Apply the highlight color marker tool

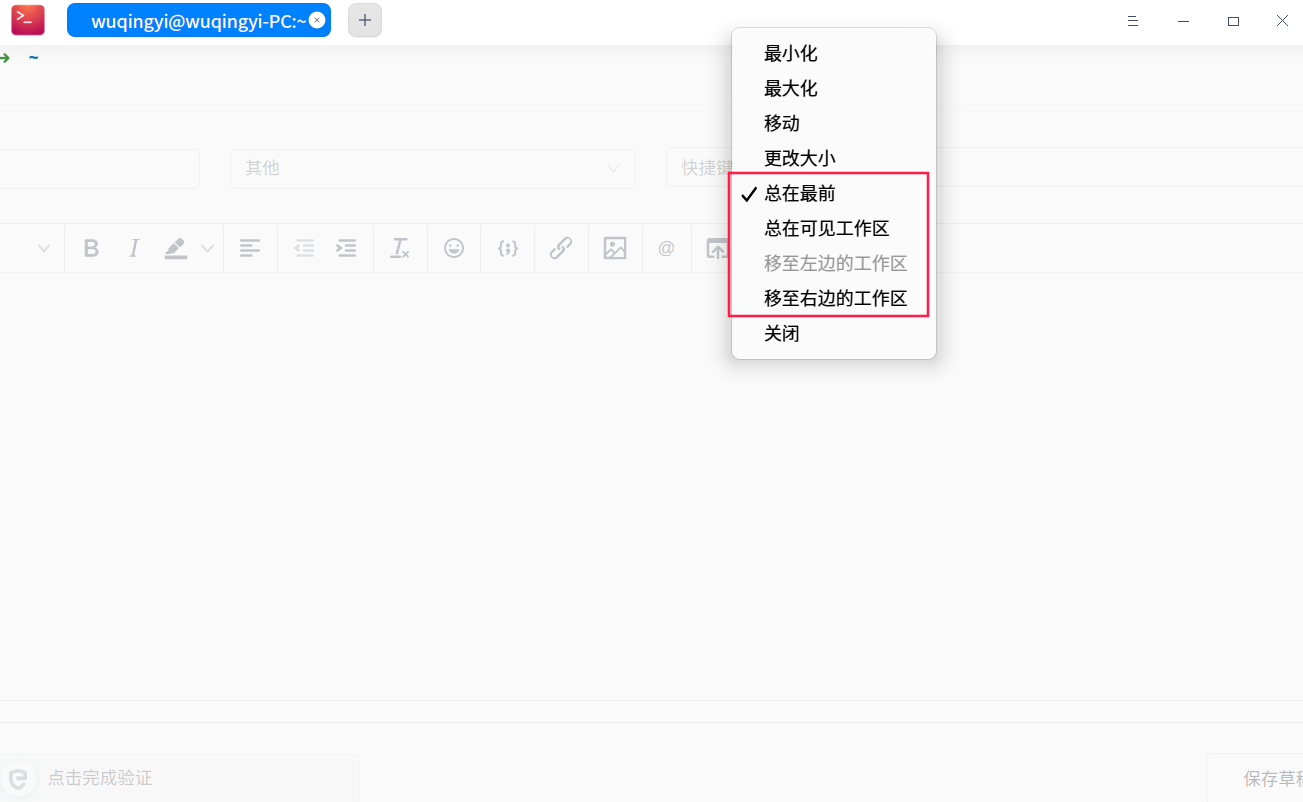pyautogui.click(x=176, y=248)
